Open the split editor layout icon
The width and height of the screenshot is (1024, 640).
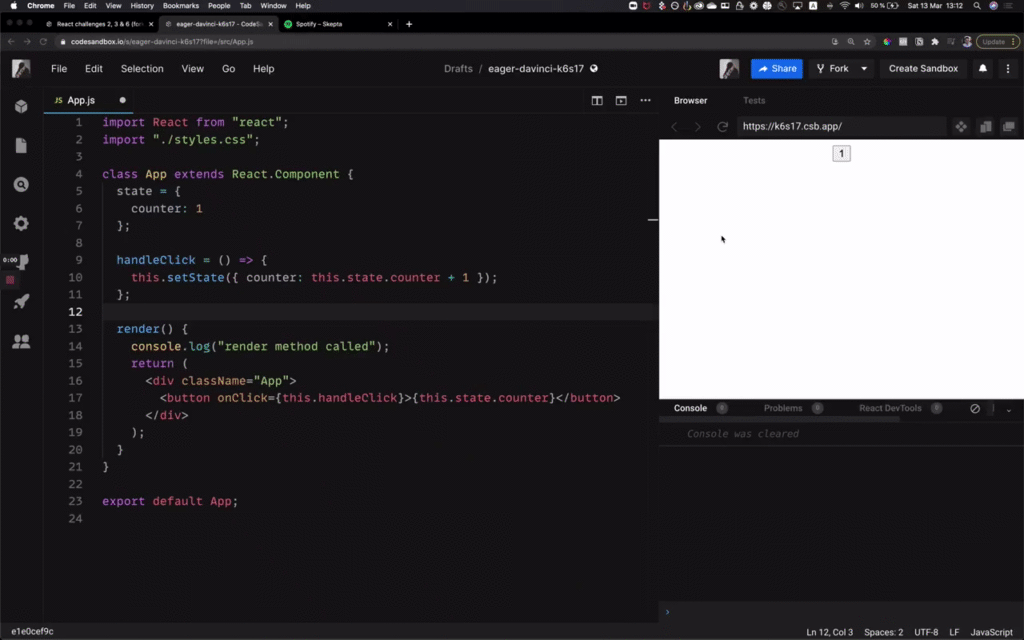(x=597, y=101)
